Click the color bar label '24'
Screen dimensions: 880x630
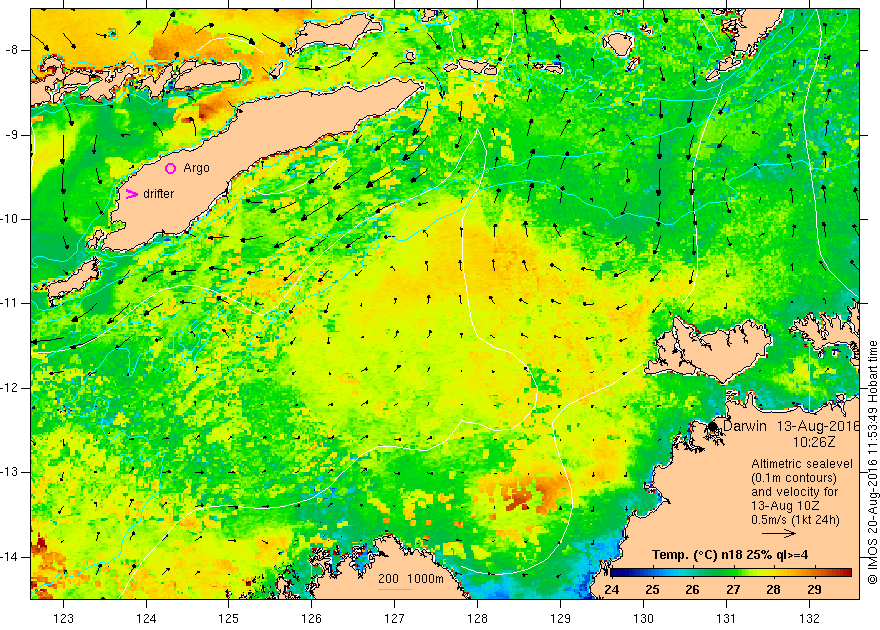pos(611,590)
